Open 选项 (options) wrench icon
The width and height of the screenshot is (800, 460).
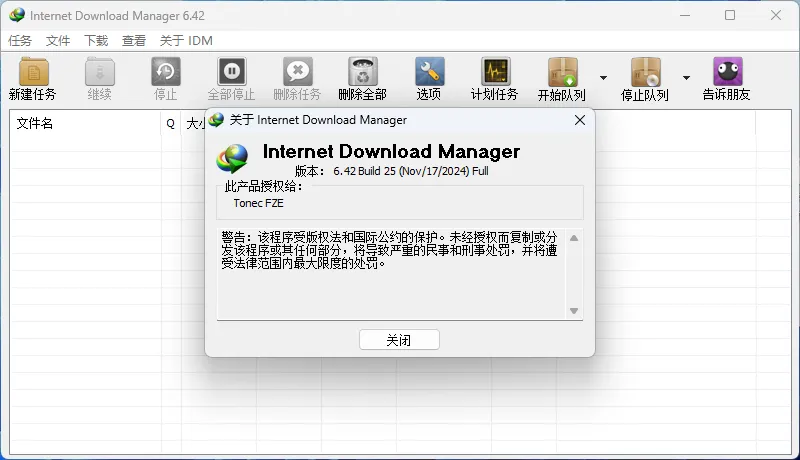click(429, 72)
